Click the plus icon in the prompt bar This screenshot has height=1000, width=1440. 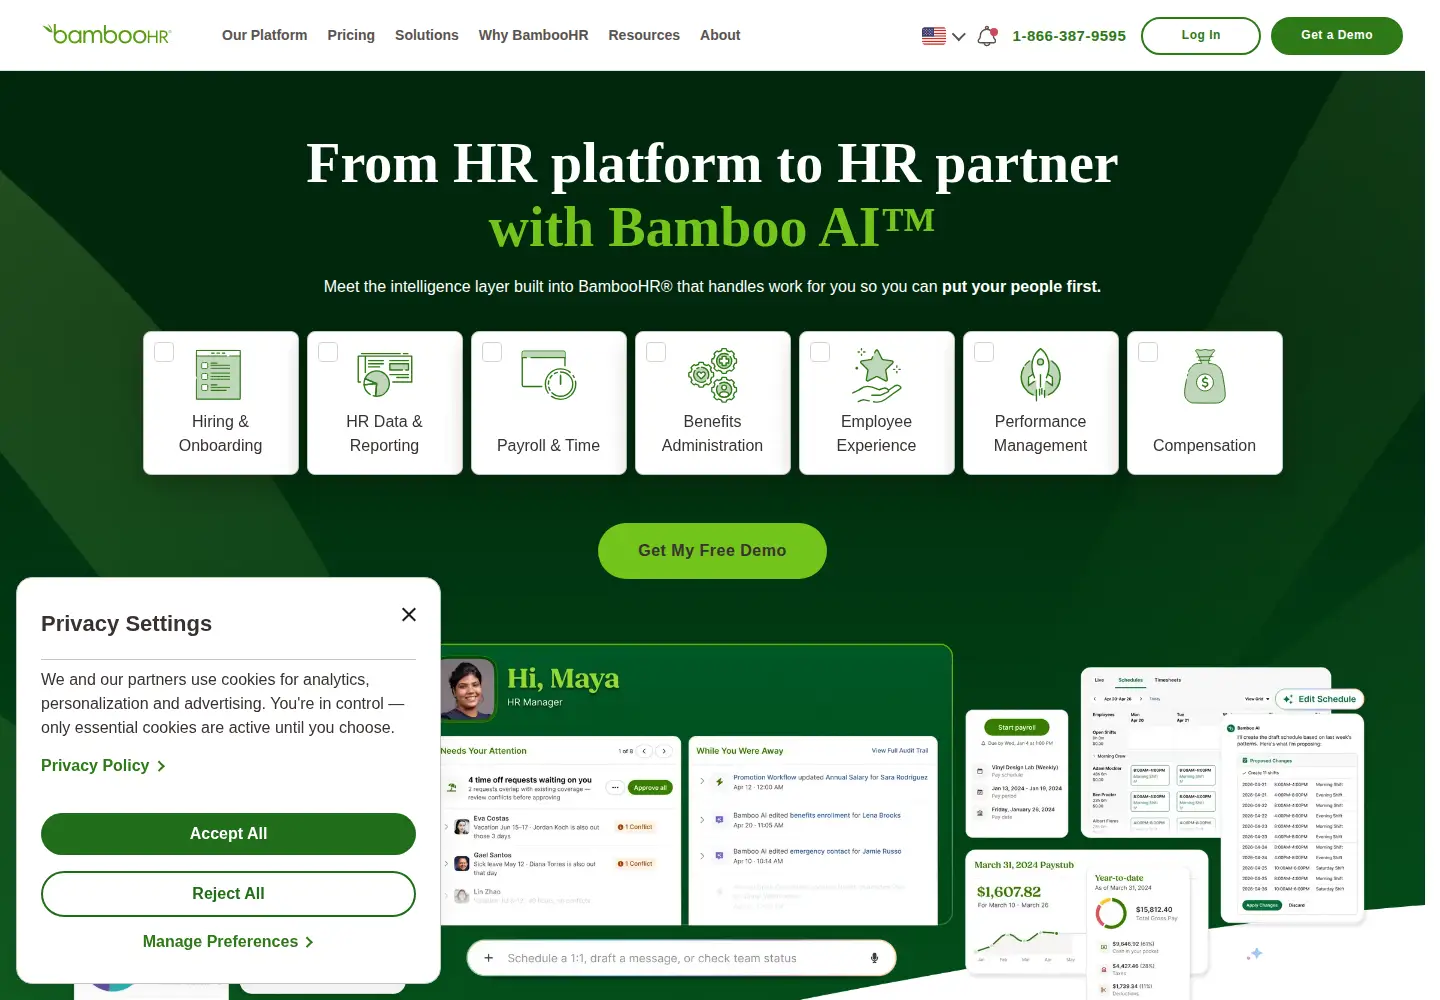(x=489, y=958)
